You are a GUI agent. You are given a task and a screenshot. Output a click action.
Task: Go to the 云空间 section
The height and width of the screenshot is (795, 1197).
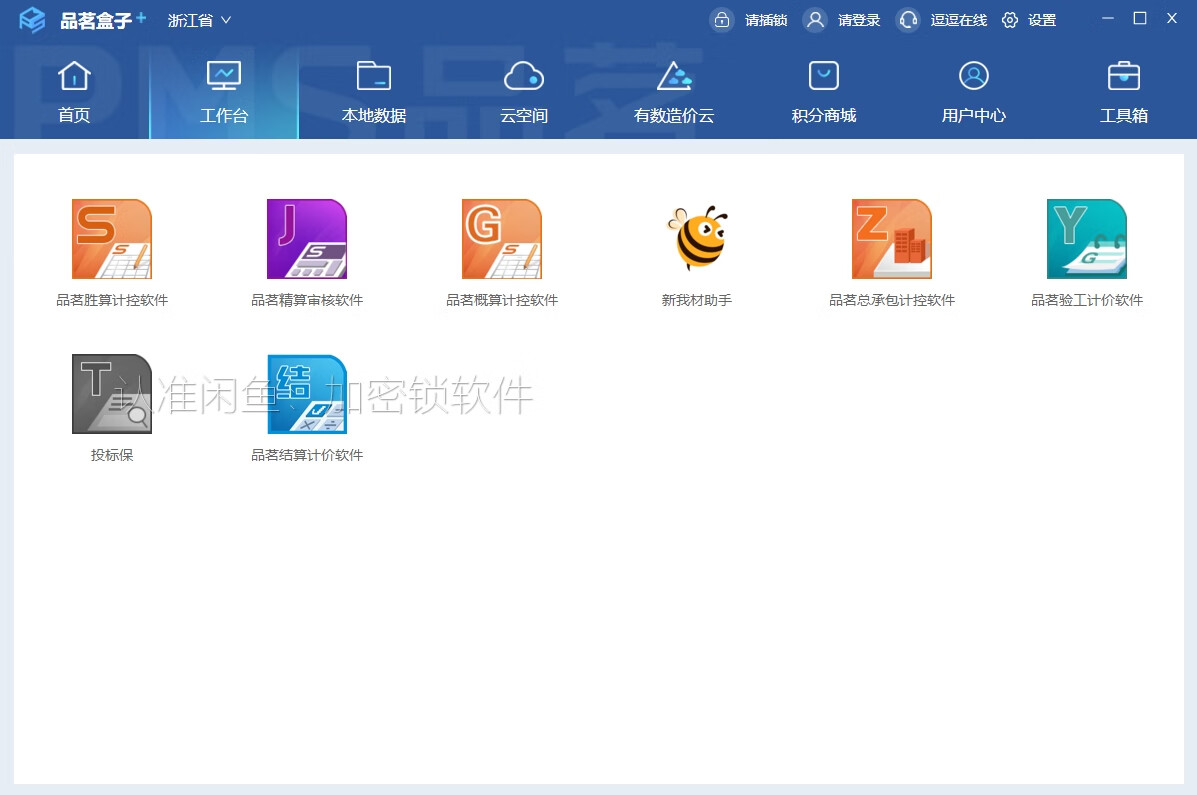tap(523, 90)
